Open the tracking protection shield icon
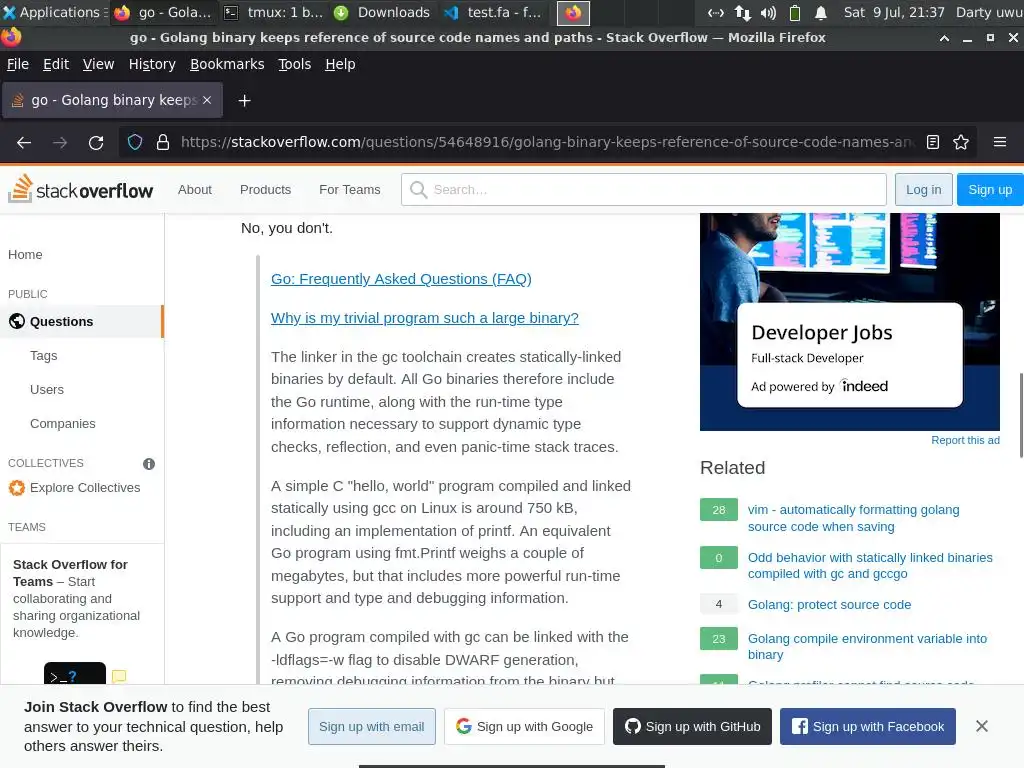The width and height of the screenshot is (1024, 768). tap(135, 142)
